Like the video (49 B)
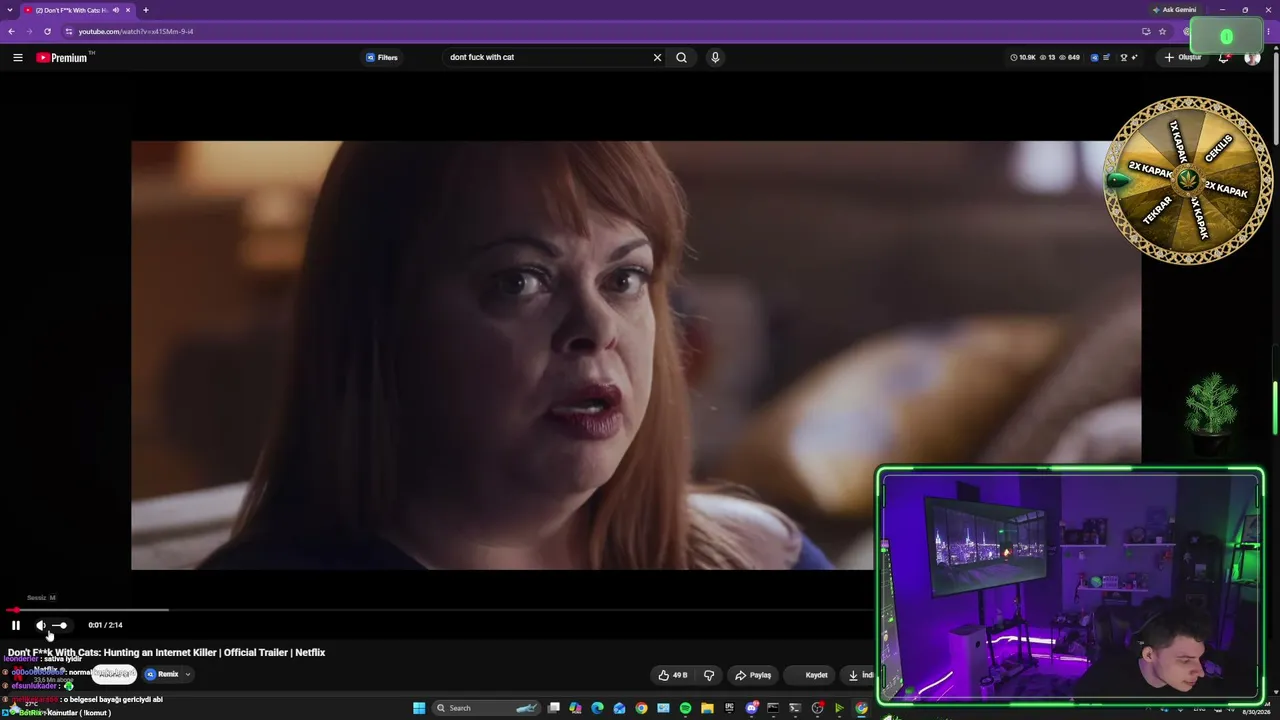This screenshot has width=1280, height=720. (673, 675)
